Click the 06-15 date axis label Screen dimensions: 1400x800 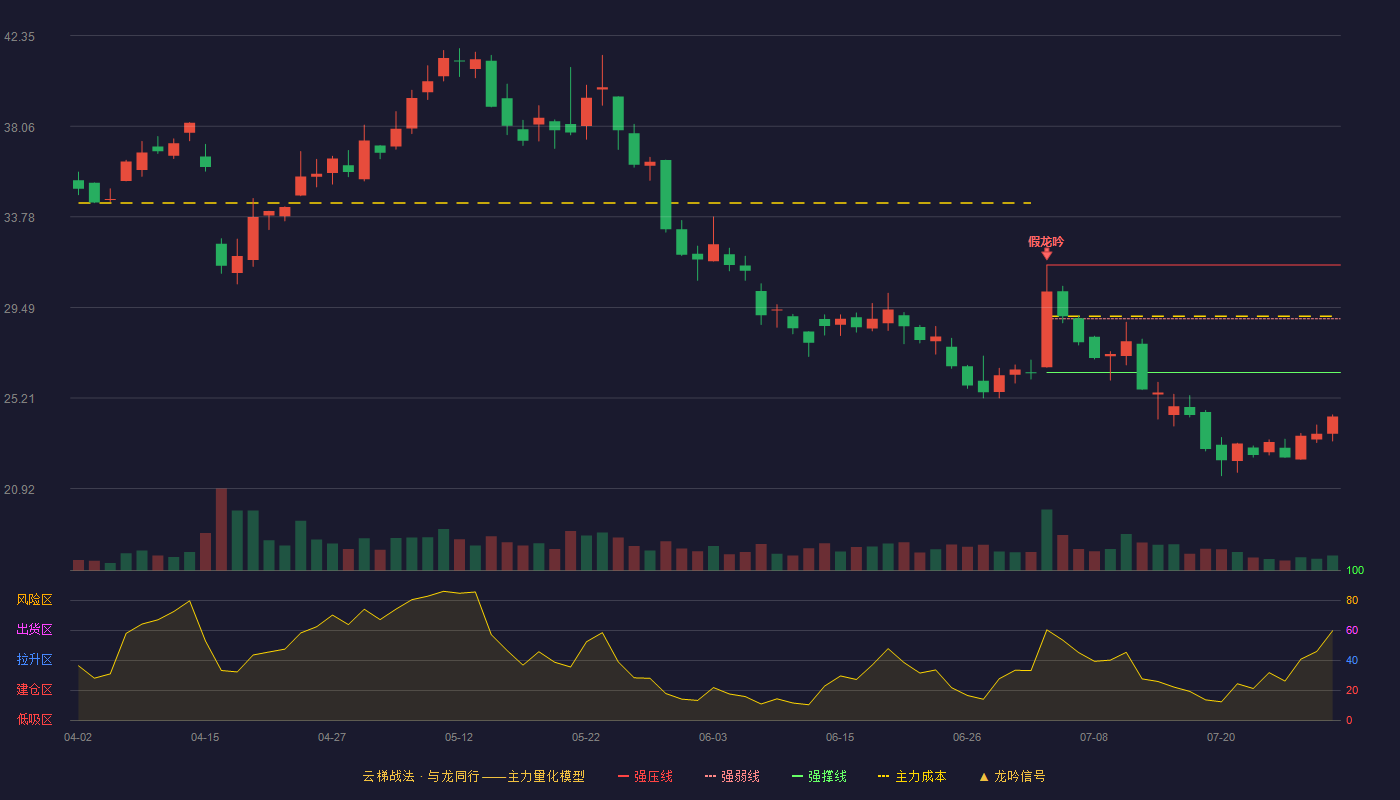click(840, 737)
